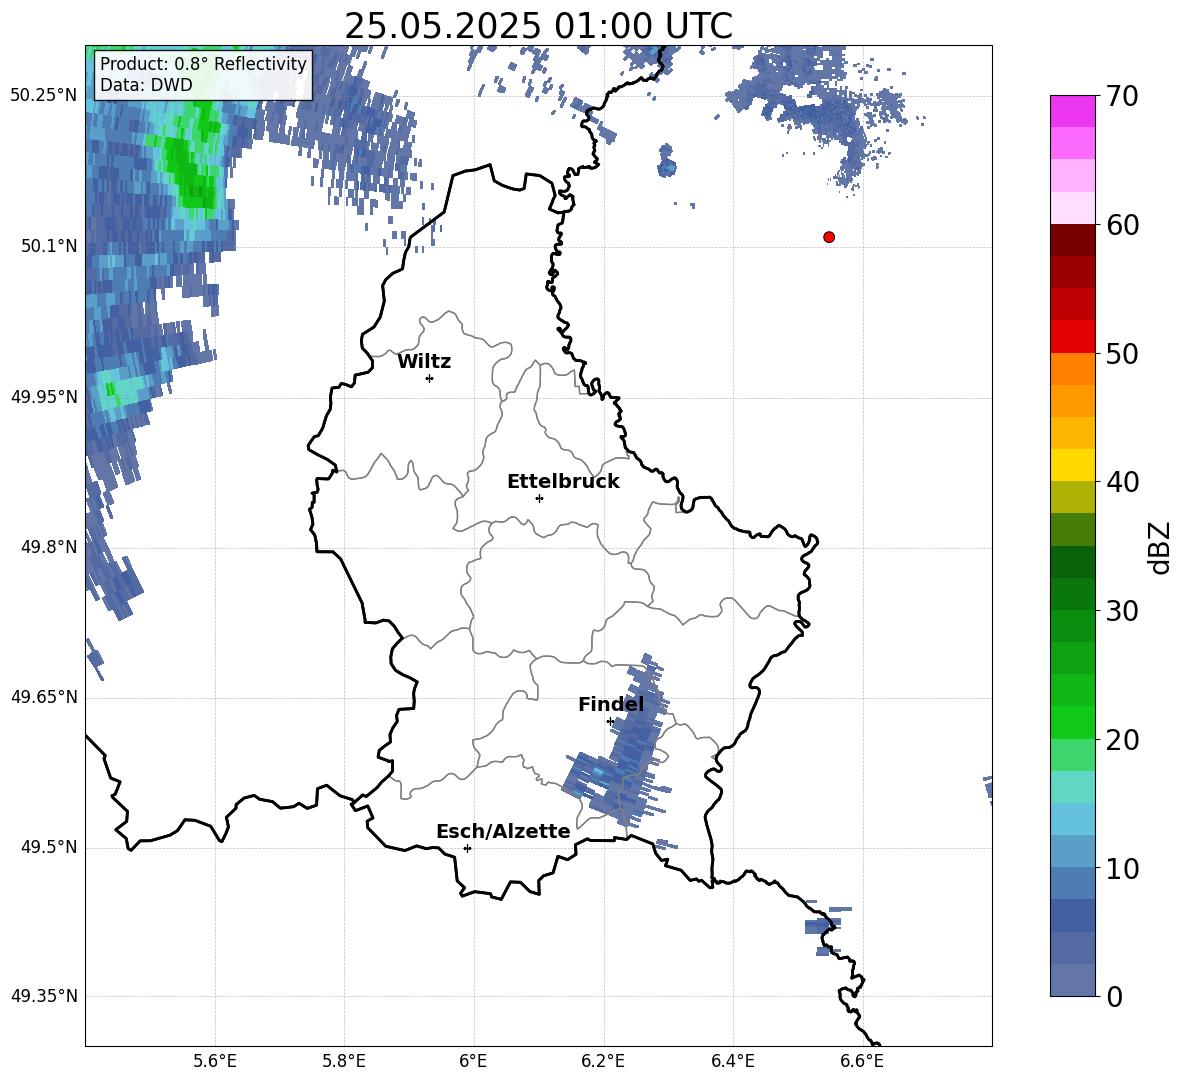Click the colorbar tick label 20
Viewport: 1184px width, 1081px height.
1122,740
